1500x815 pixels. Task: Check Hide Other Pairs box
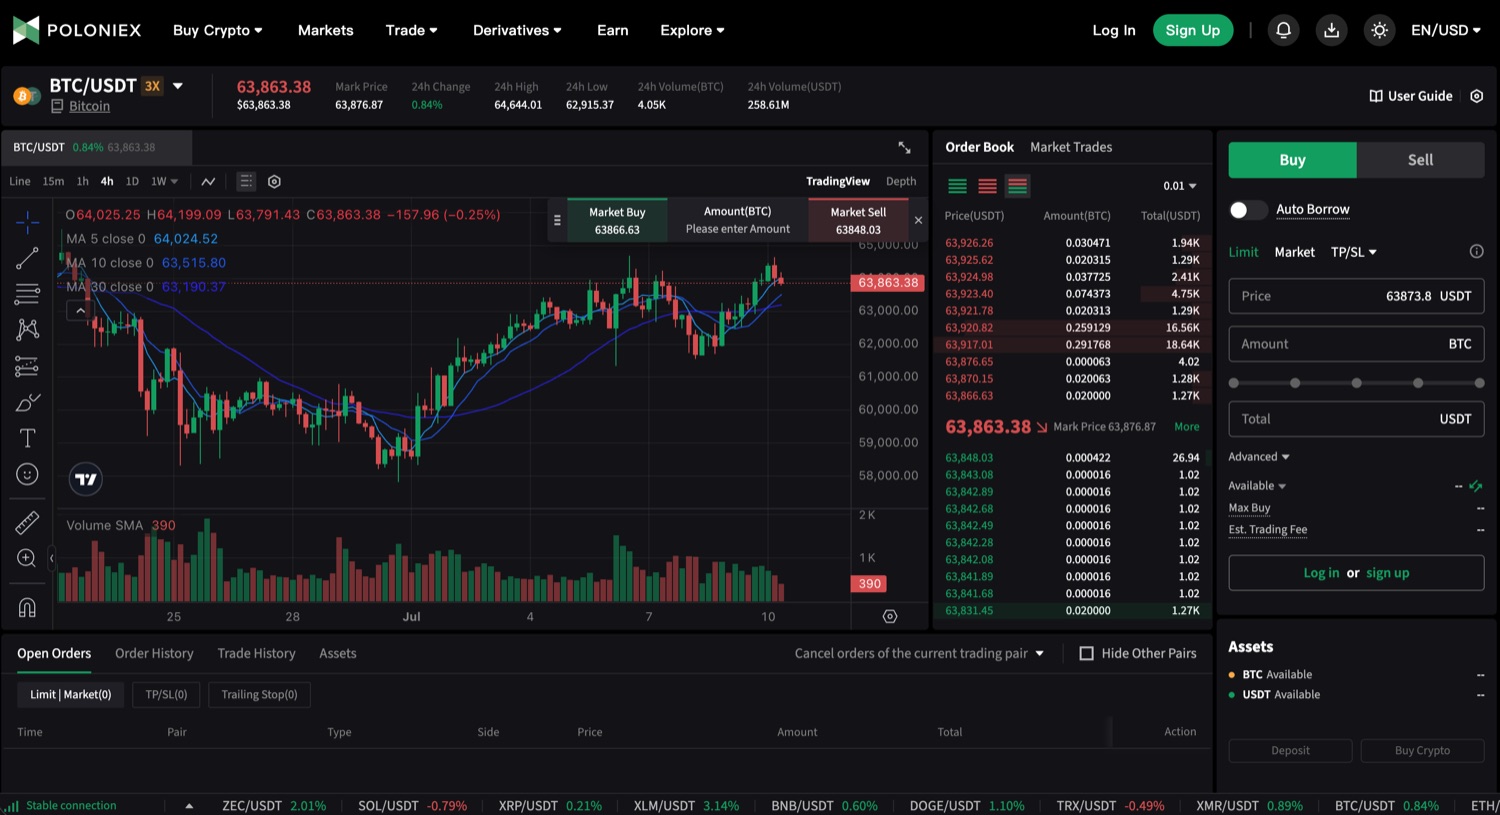click(x=1086, y=653)
